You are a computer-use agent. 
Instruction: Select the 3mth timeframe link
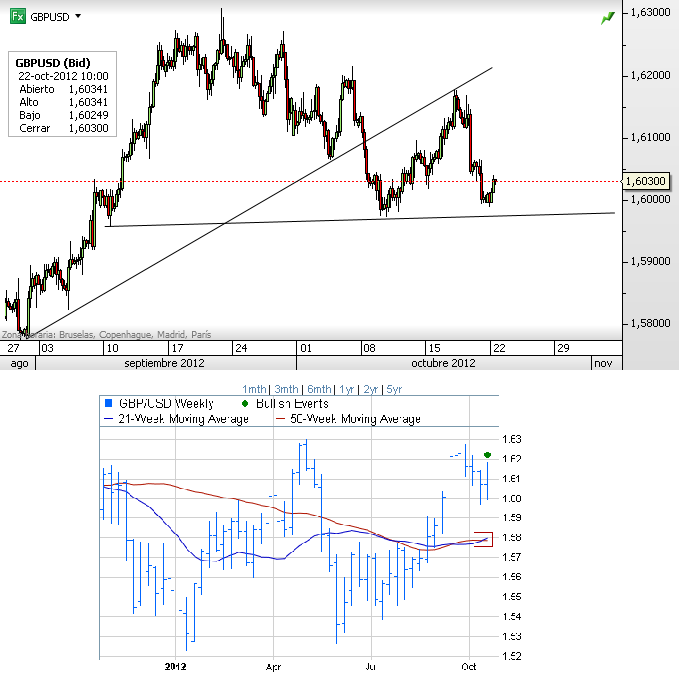pyautogui.click(x=286, y=389)
